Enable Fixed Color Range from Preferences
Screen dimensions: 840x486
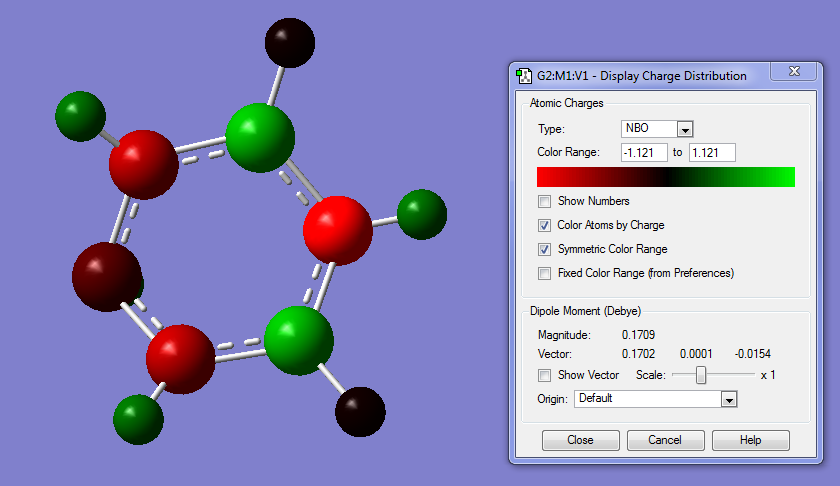click(544, 273)
